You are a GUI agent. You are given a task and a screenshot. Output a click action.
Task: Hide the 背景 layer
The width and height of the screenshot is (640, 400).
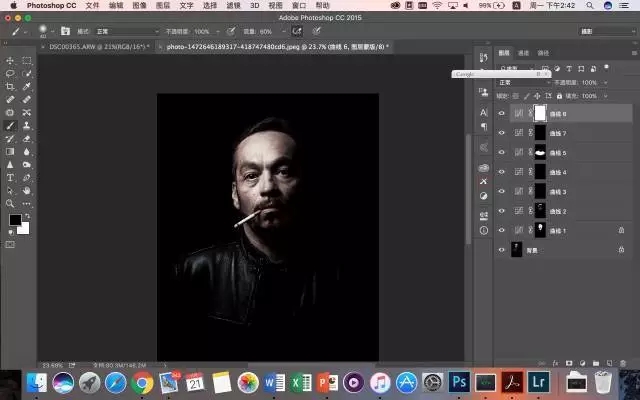pyautogui.click(x=502, y=250)
